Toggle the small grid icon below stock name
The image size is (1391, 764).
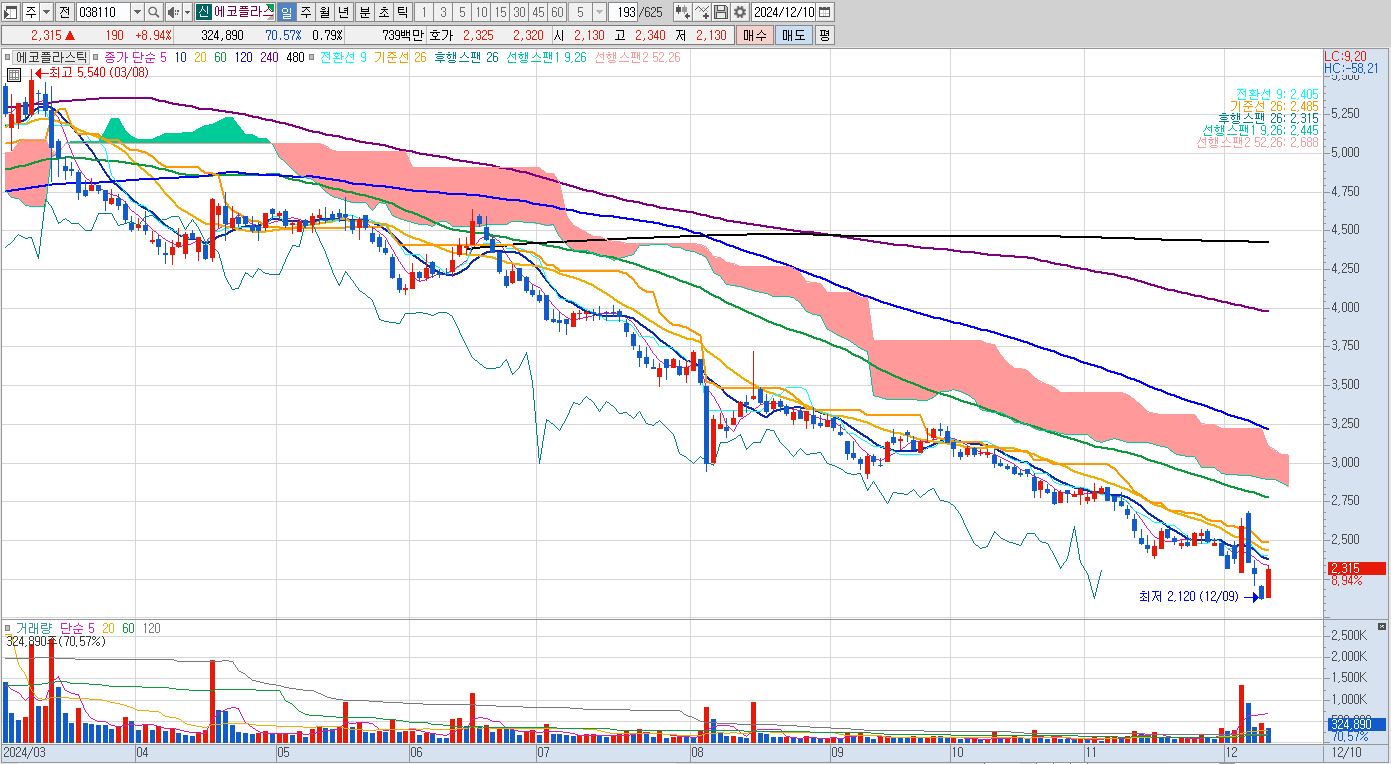coord(14,74)
